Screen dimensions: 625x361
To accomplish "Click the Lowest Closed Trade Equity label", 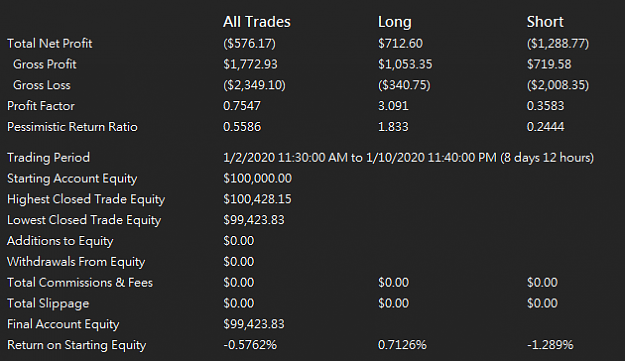I will coord(84,220).
